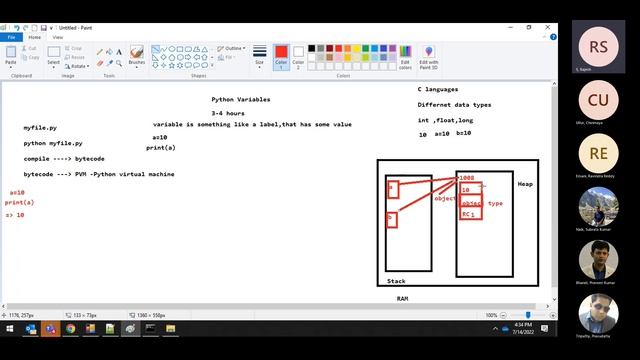Open the Customize Quick Access Toolbar arrow
Image resolution: width=640 pixels, height=360 pixels.
[51, 28]
